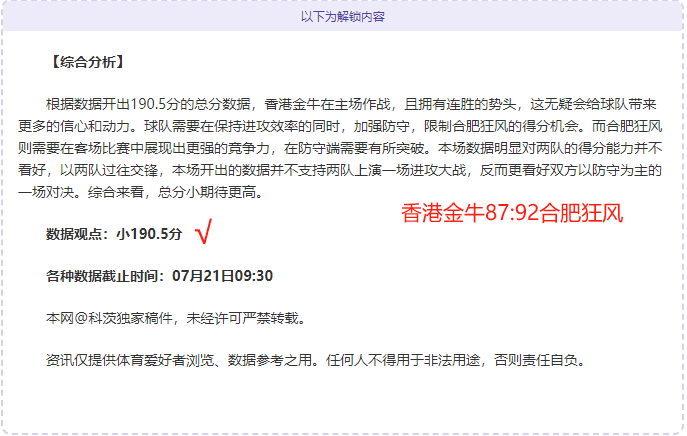Click the phrase '以两队过往交锋'
The image size is (687, 436).
tap(109, 170)
